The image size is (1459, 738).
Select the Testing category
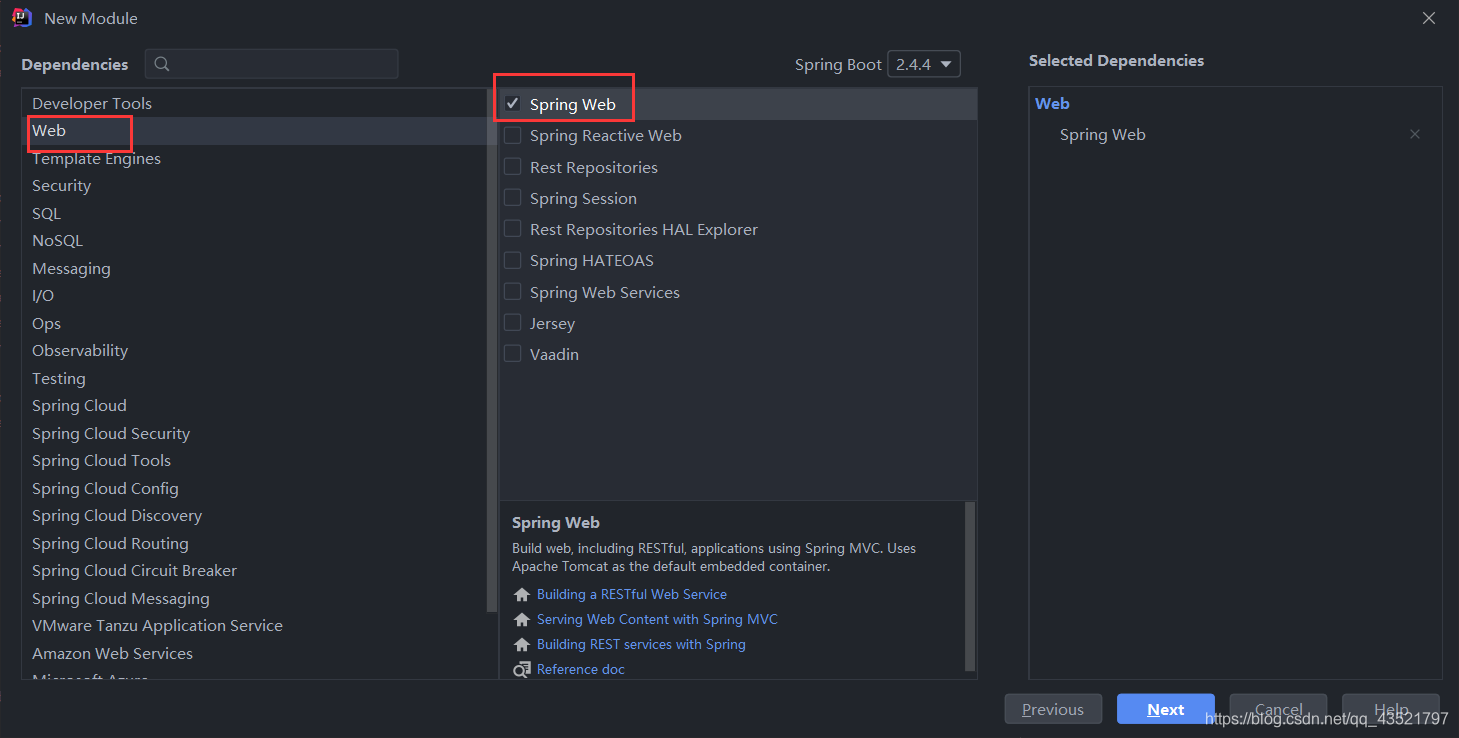coord(254,379)
